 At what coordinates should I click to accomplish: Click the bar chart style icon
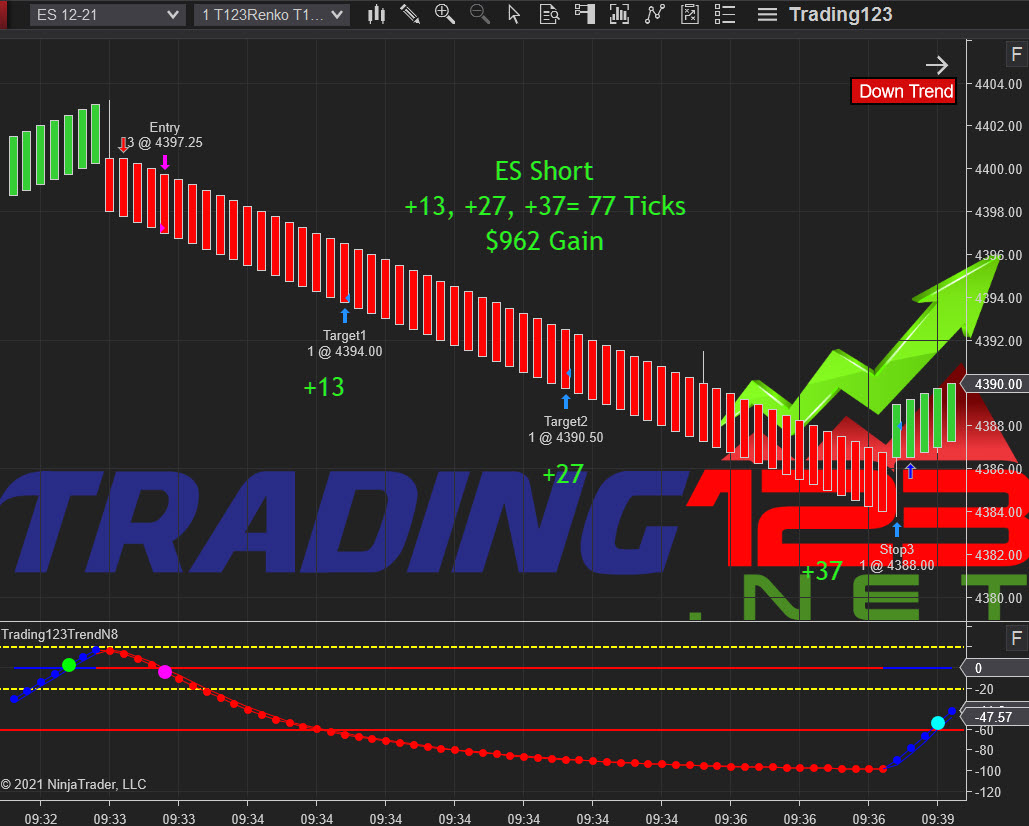click(376, 14)
